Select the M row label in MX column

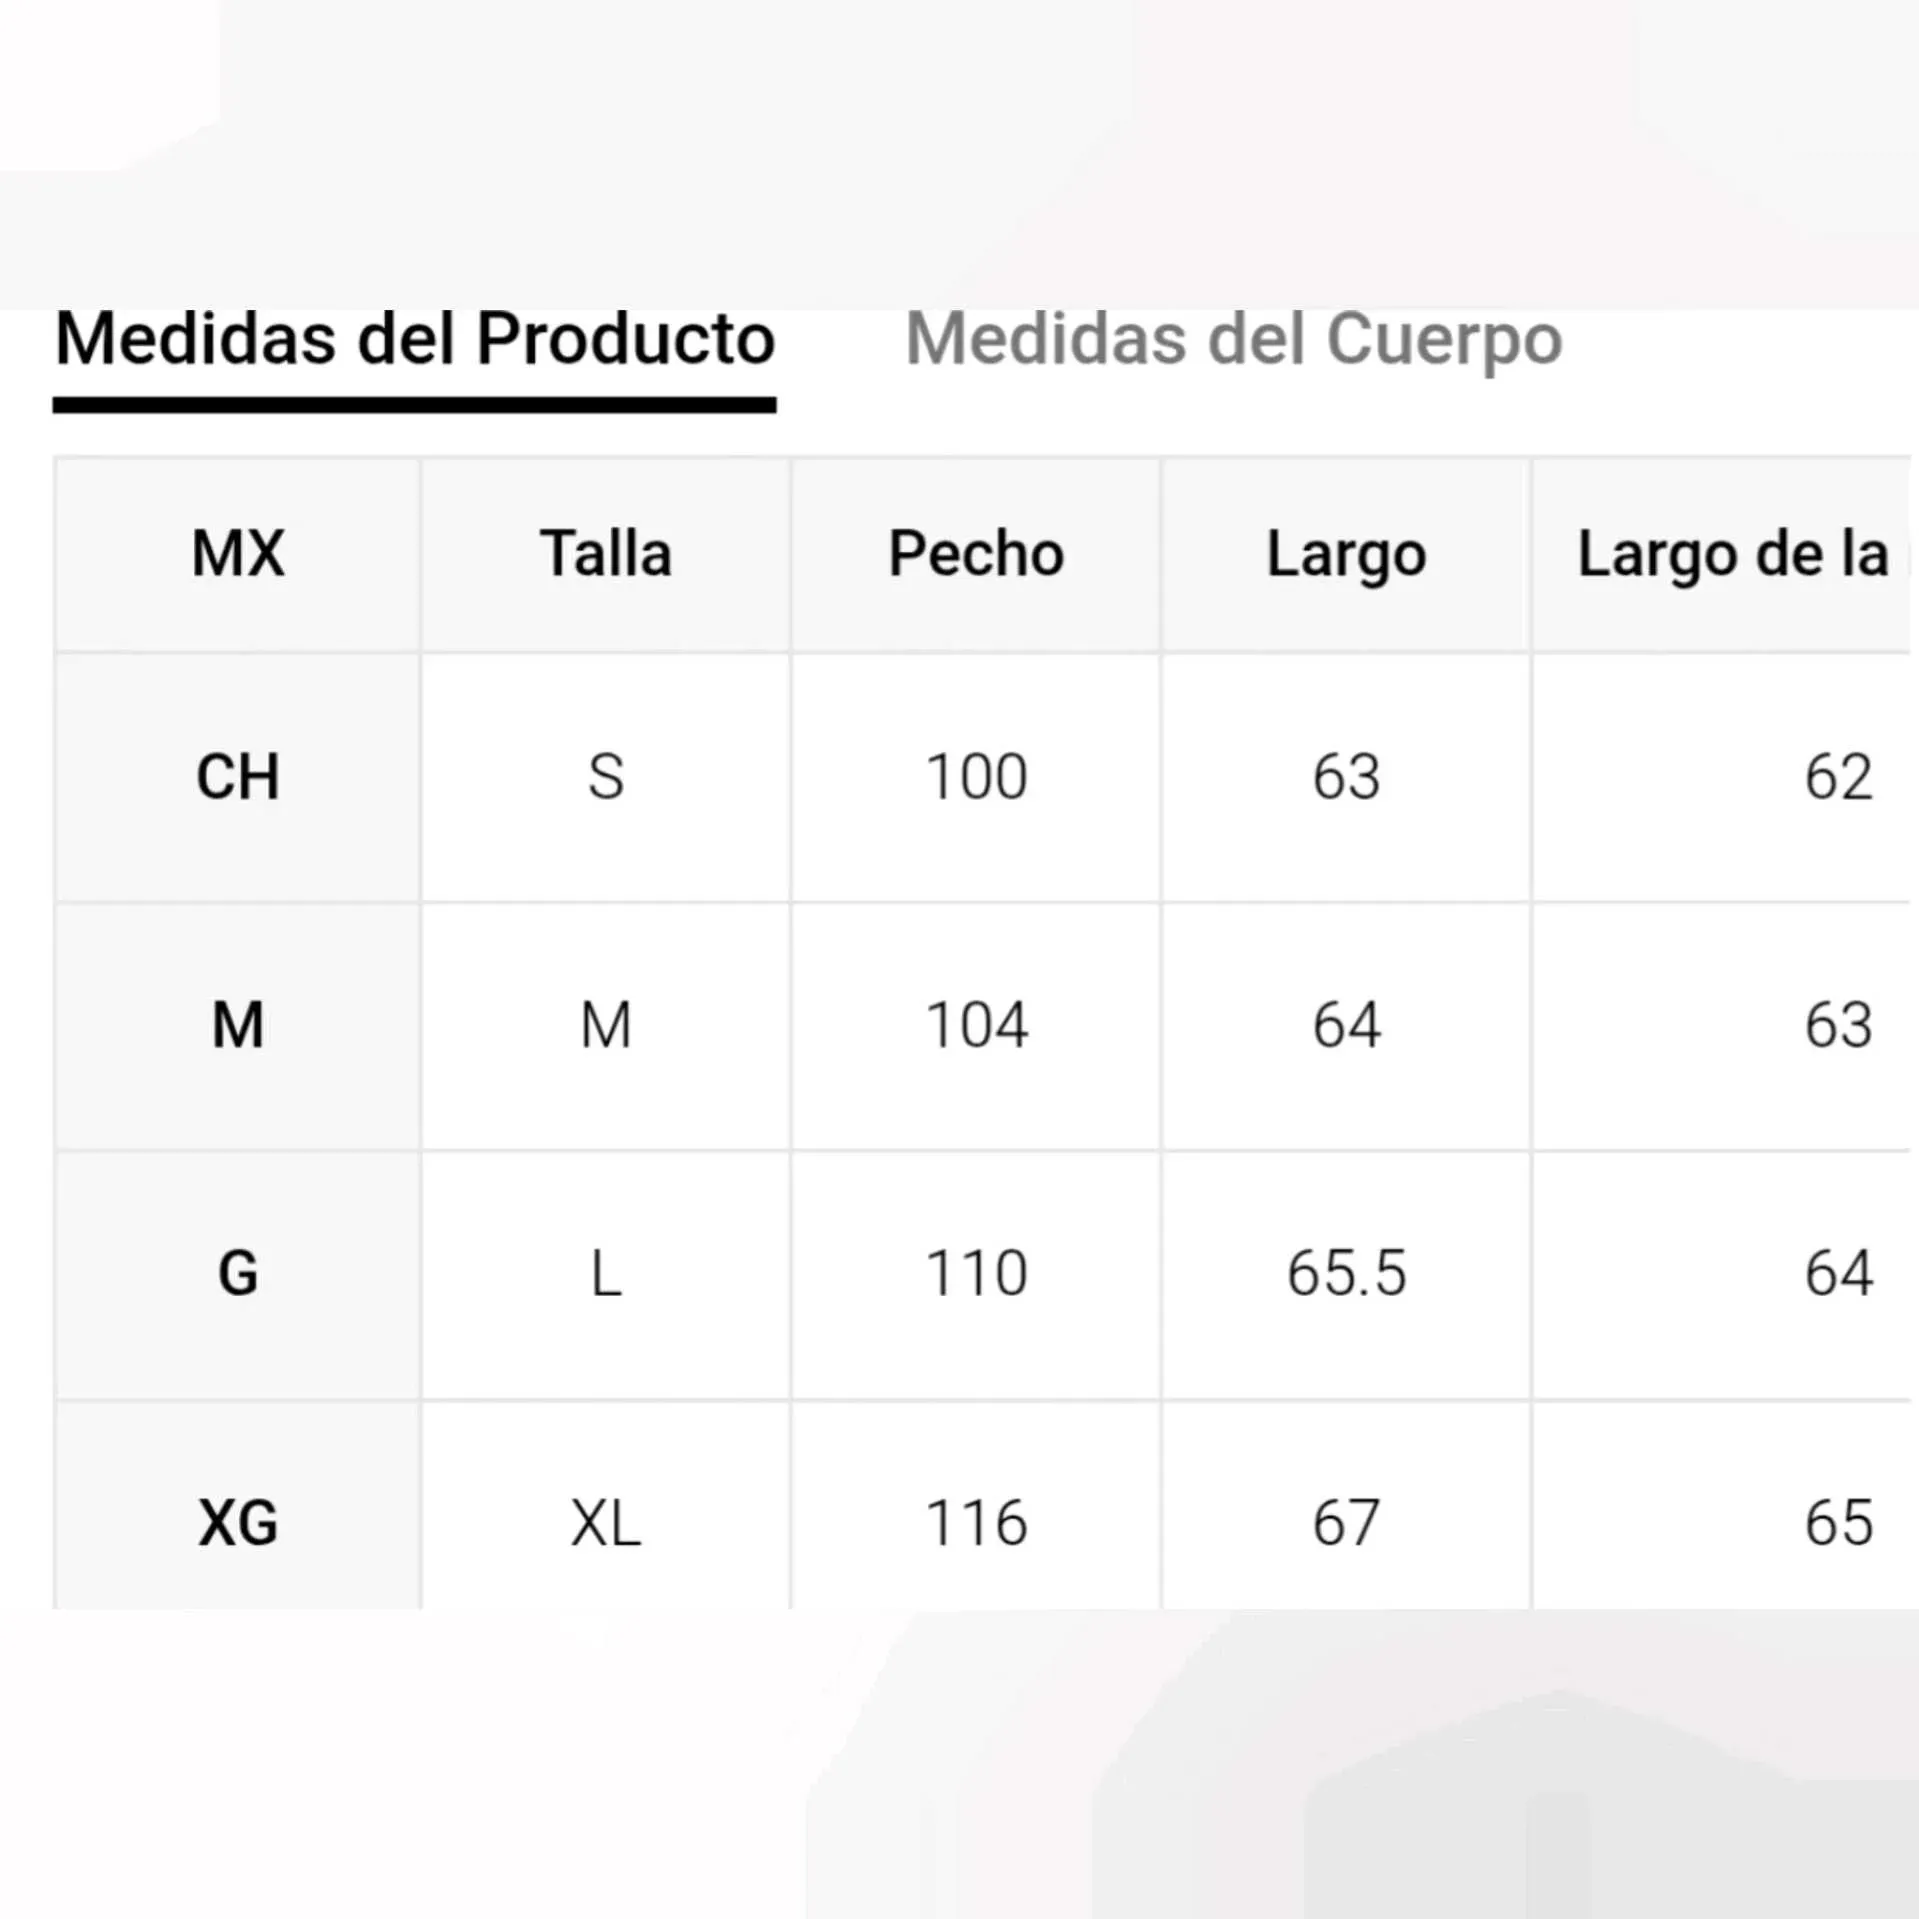(x=238, y=1025)
